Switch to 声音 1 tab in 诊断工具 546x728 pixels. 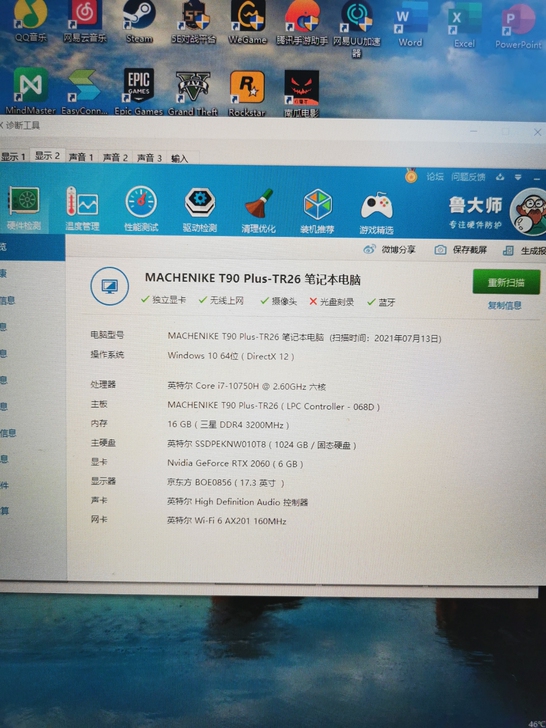(81, 157)
